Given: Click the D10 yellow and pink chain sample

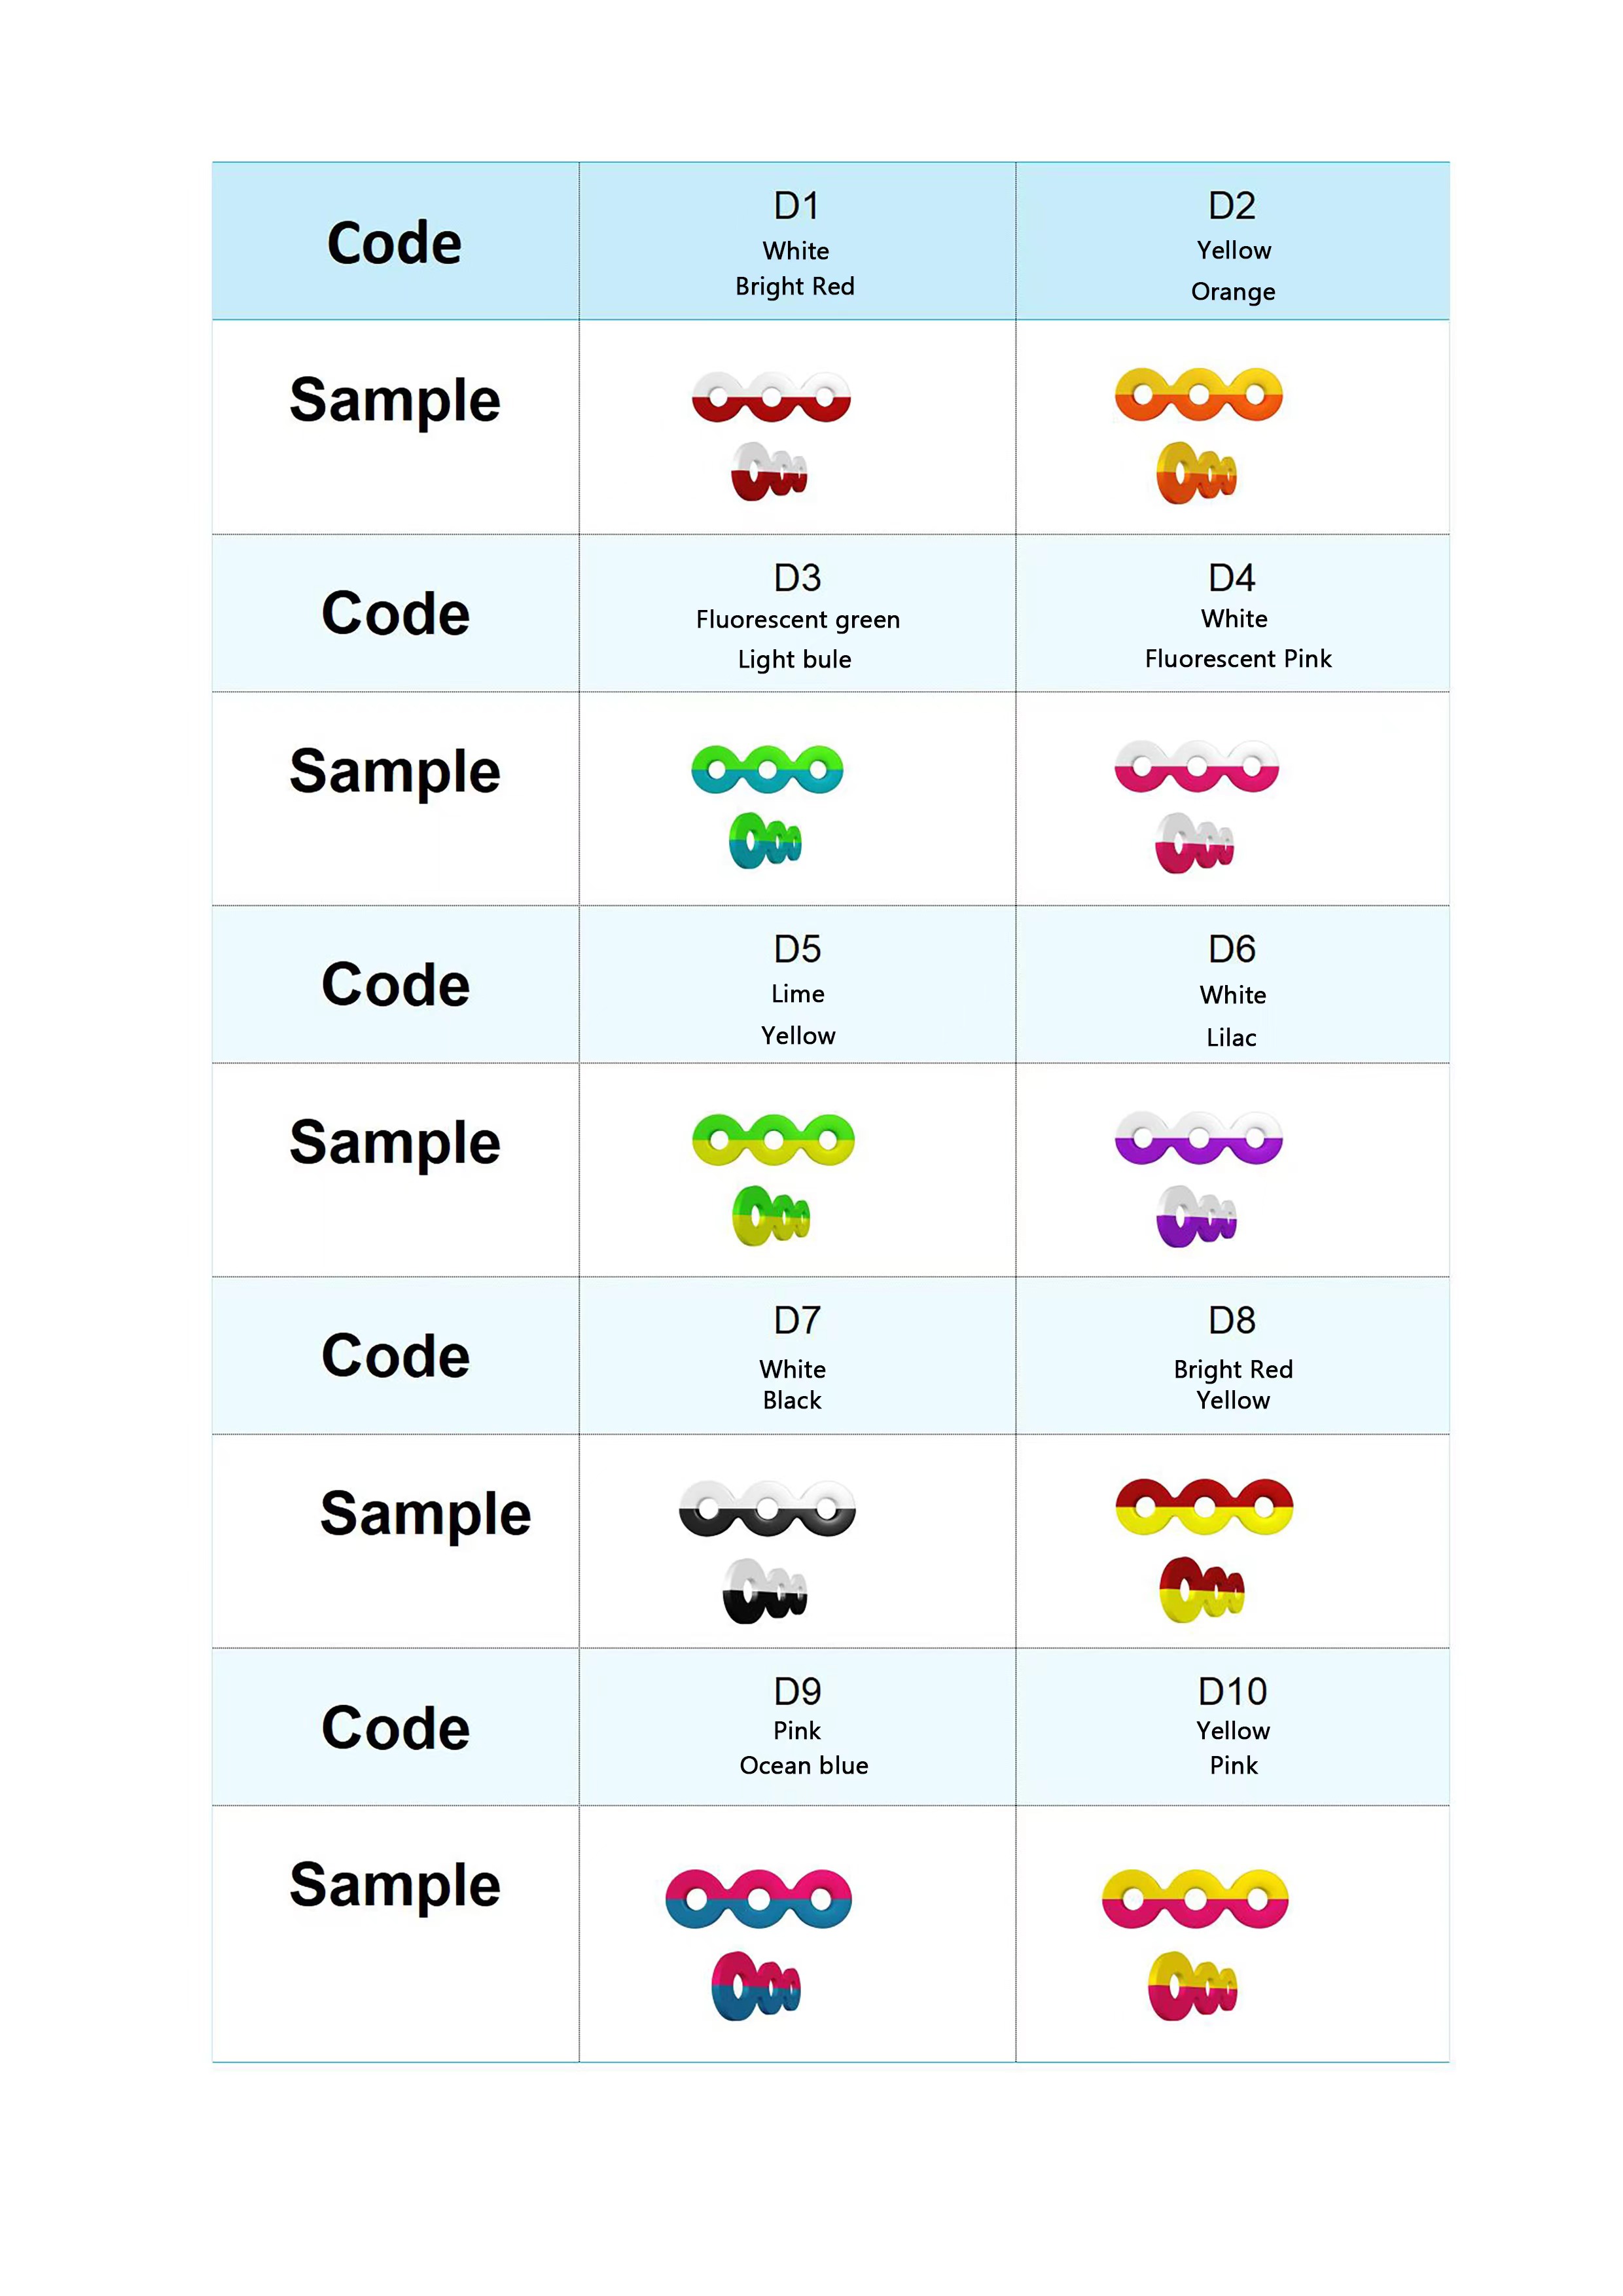Looking at the screenshot, I should point(1194,1944).
